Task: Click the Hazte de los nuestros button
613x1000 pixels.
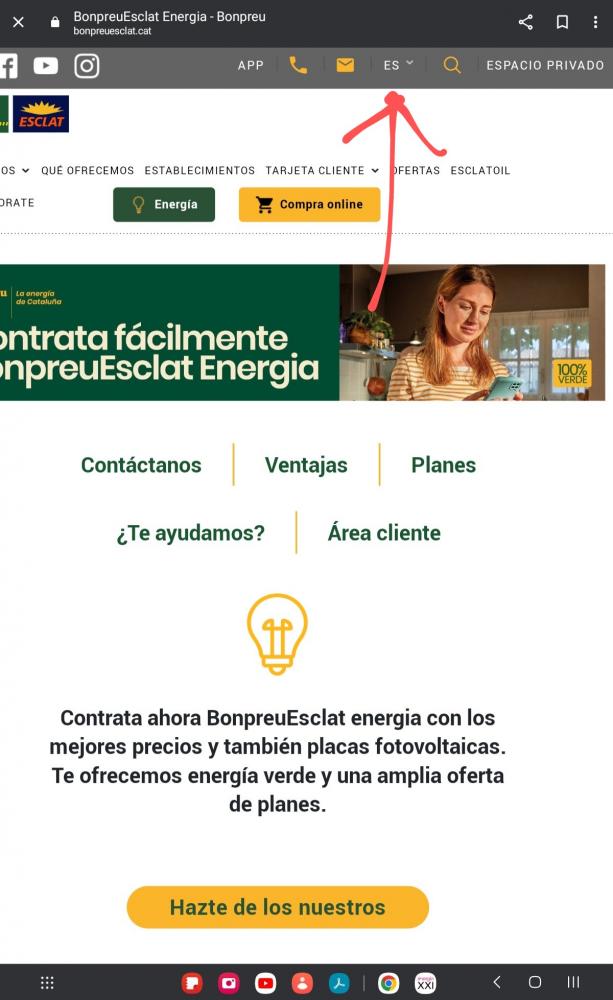Action: 277,907
